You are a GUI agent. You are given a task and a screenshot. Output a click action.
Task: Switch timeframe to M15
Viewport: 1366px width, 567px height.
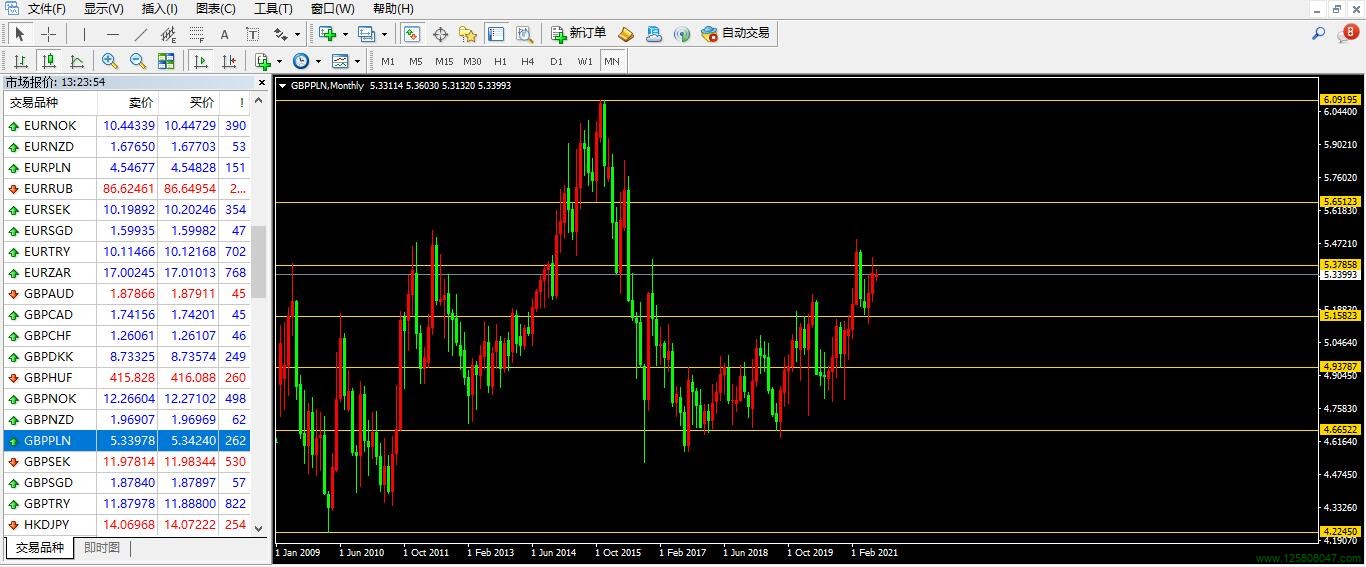point(444,61)
